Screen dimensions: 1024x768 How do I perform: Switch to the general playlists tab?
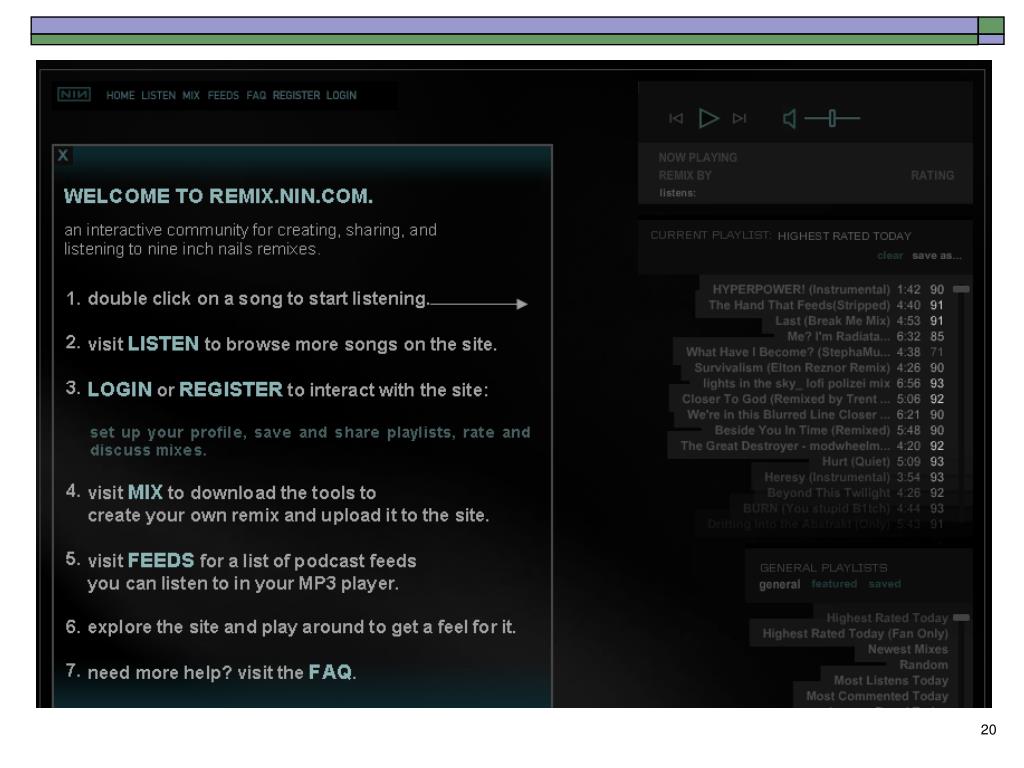779,584
